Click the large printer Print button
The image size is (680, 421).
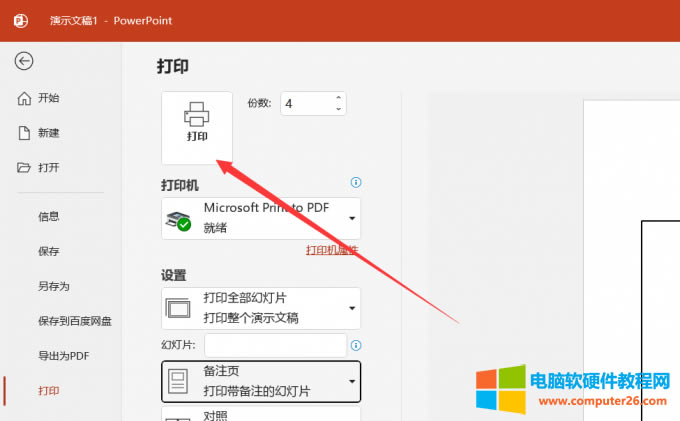197,126
